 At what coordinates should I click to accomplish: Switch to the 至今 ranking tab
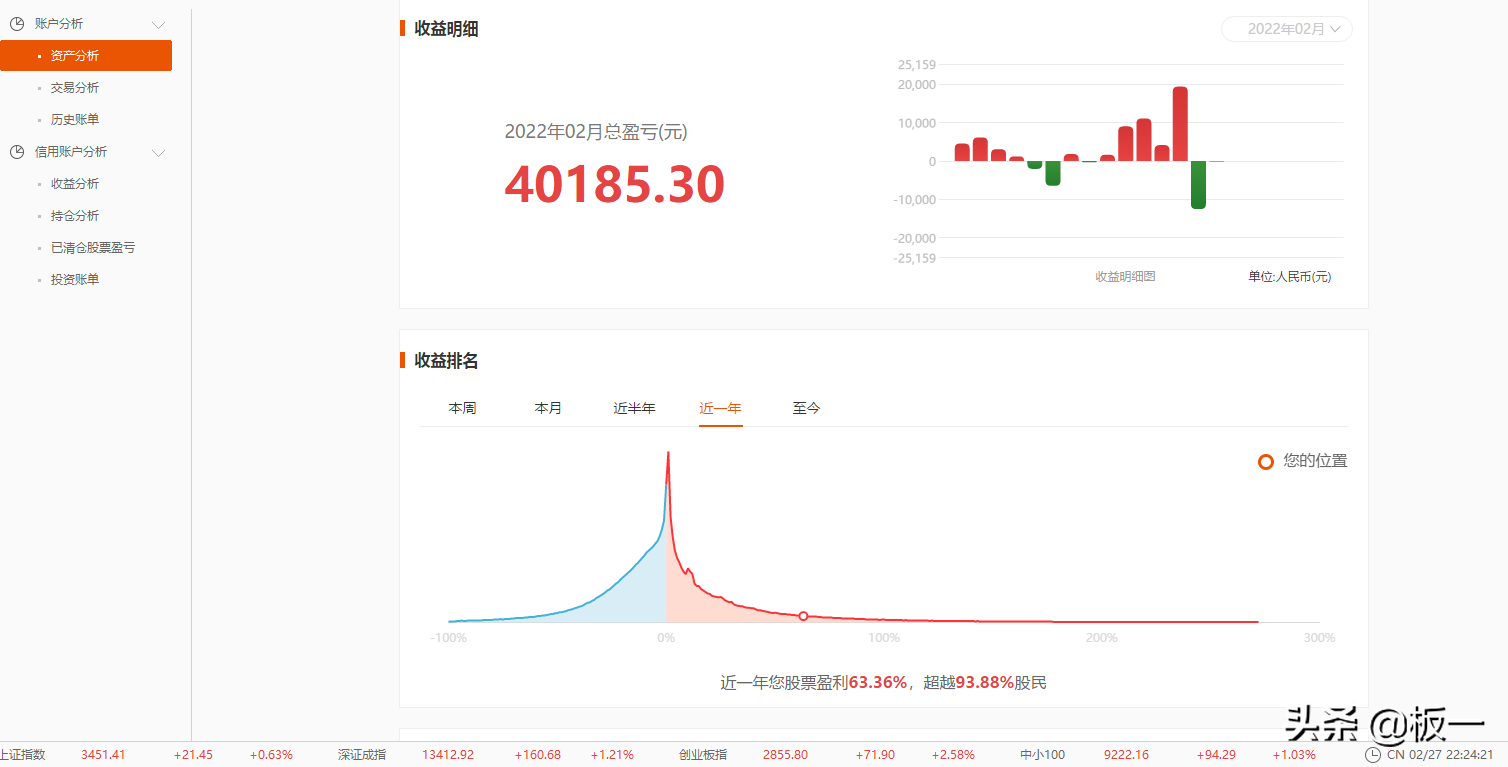pos(806,407)
